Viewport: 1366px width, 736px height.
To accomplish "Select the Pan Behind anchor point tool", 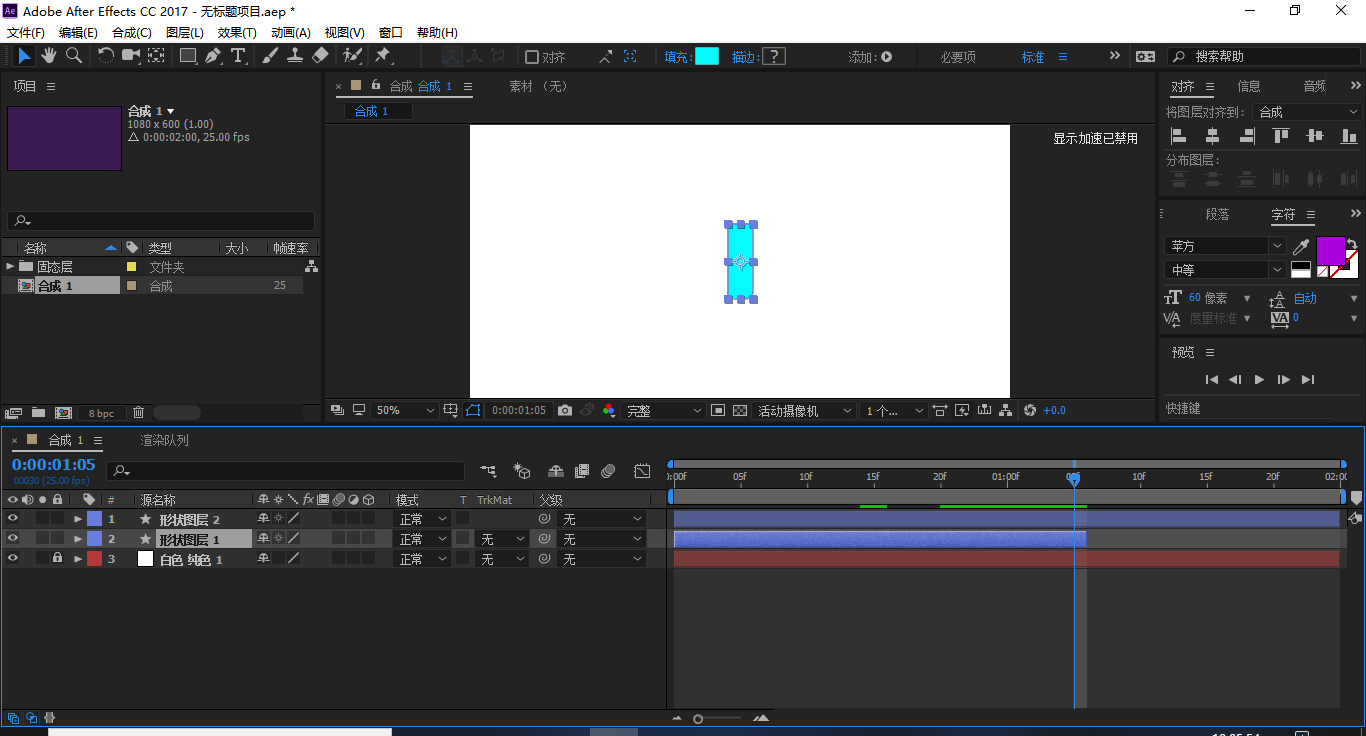I will coord(157,56).
